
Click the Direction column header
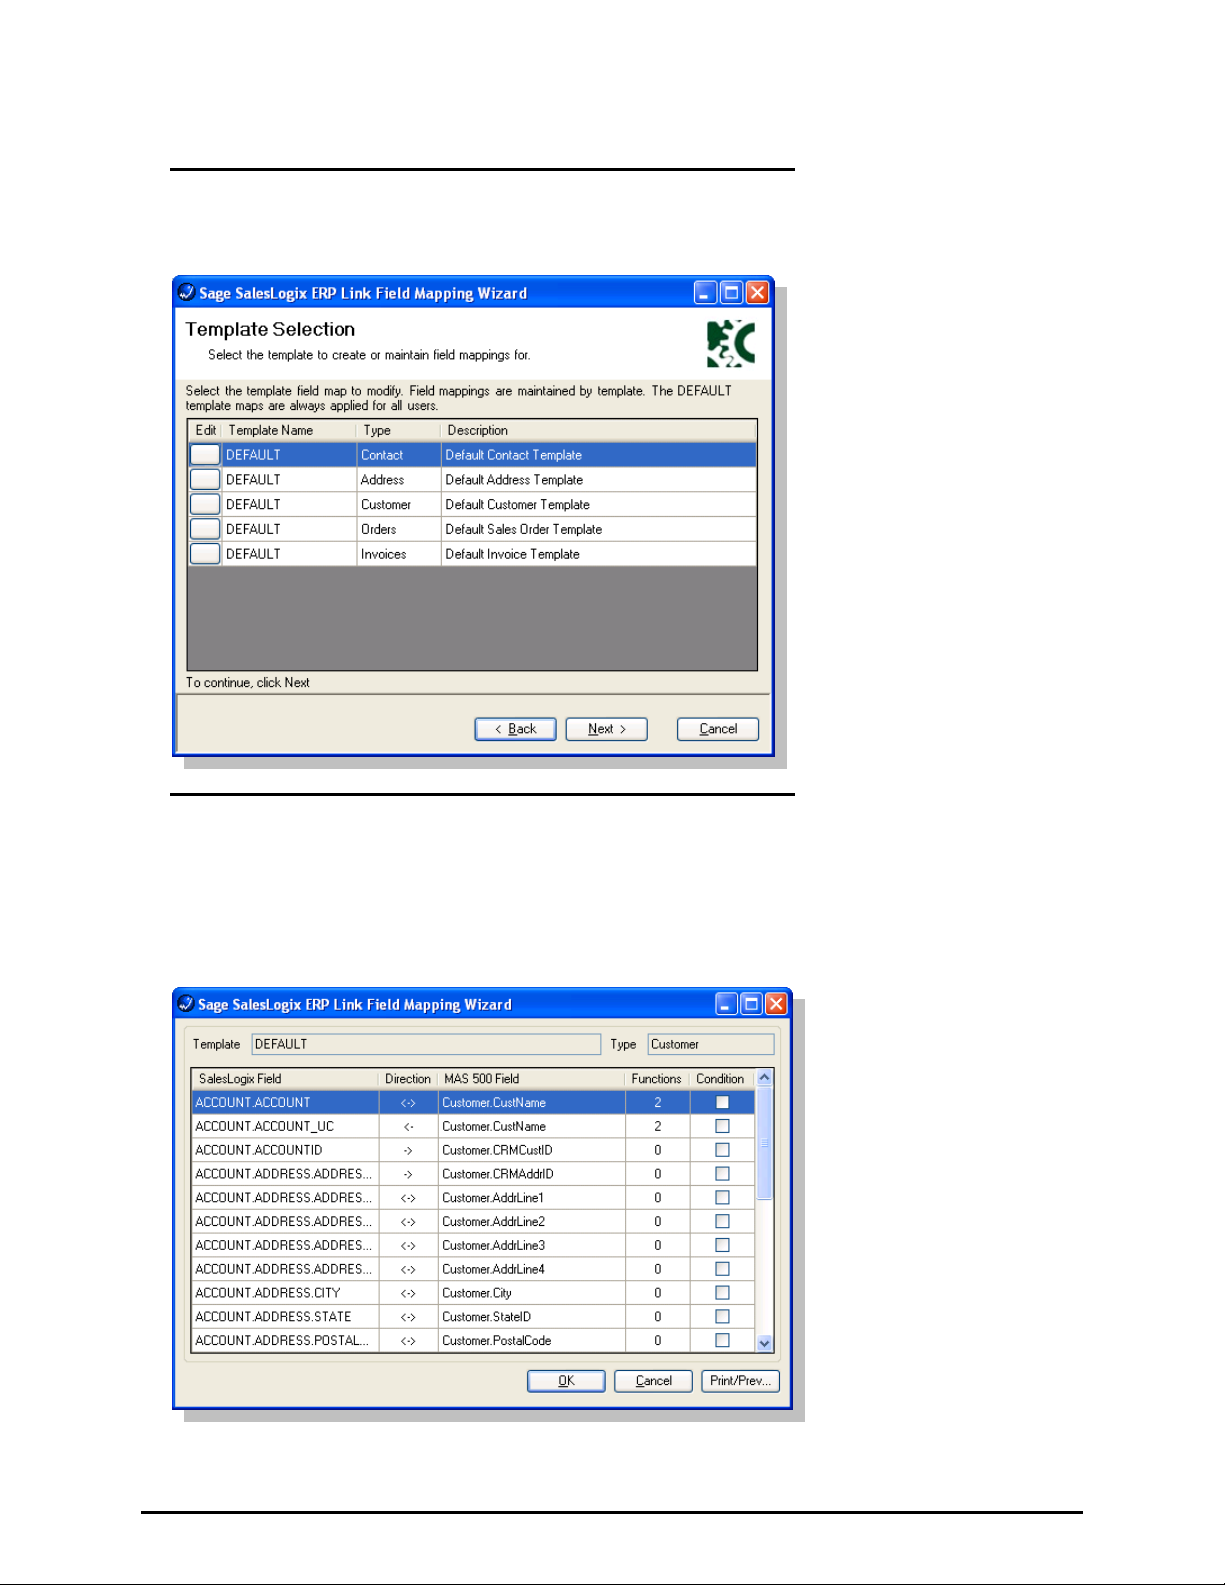click(408, 1079)
